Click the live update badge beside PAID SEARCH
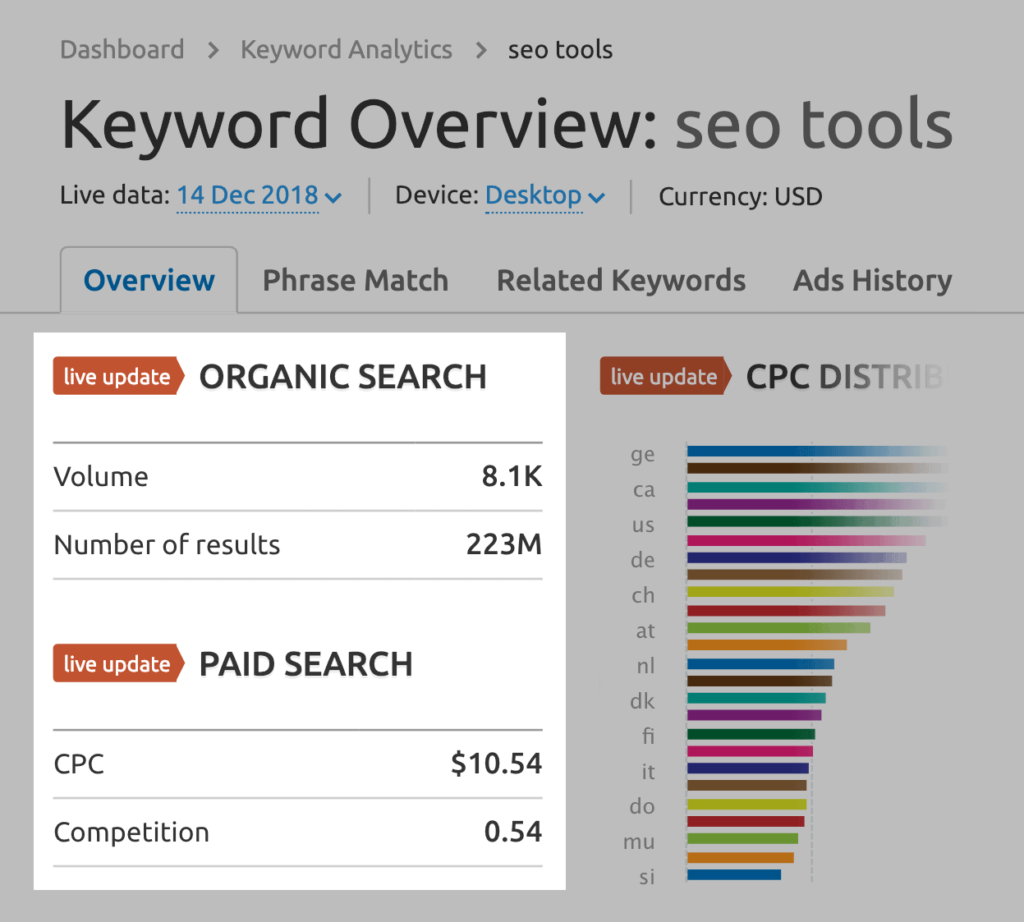This screenshot has width=1024, height=922. coord(117,663)
